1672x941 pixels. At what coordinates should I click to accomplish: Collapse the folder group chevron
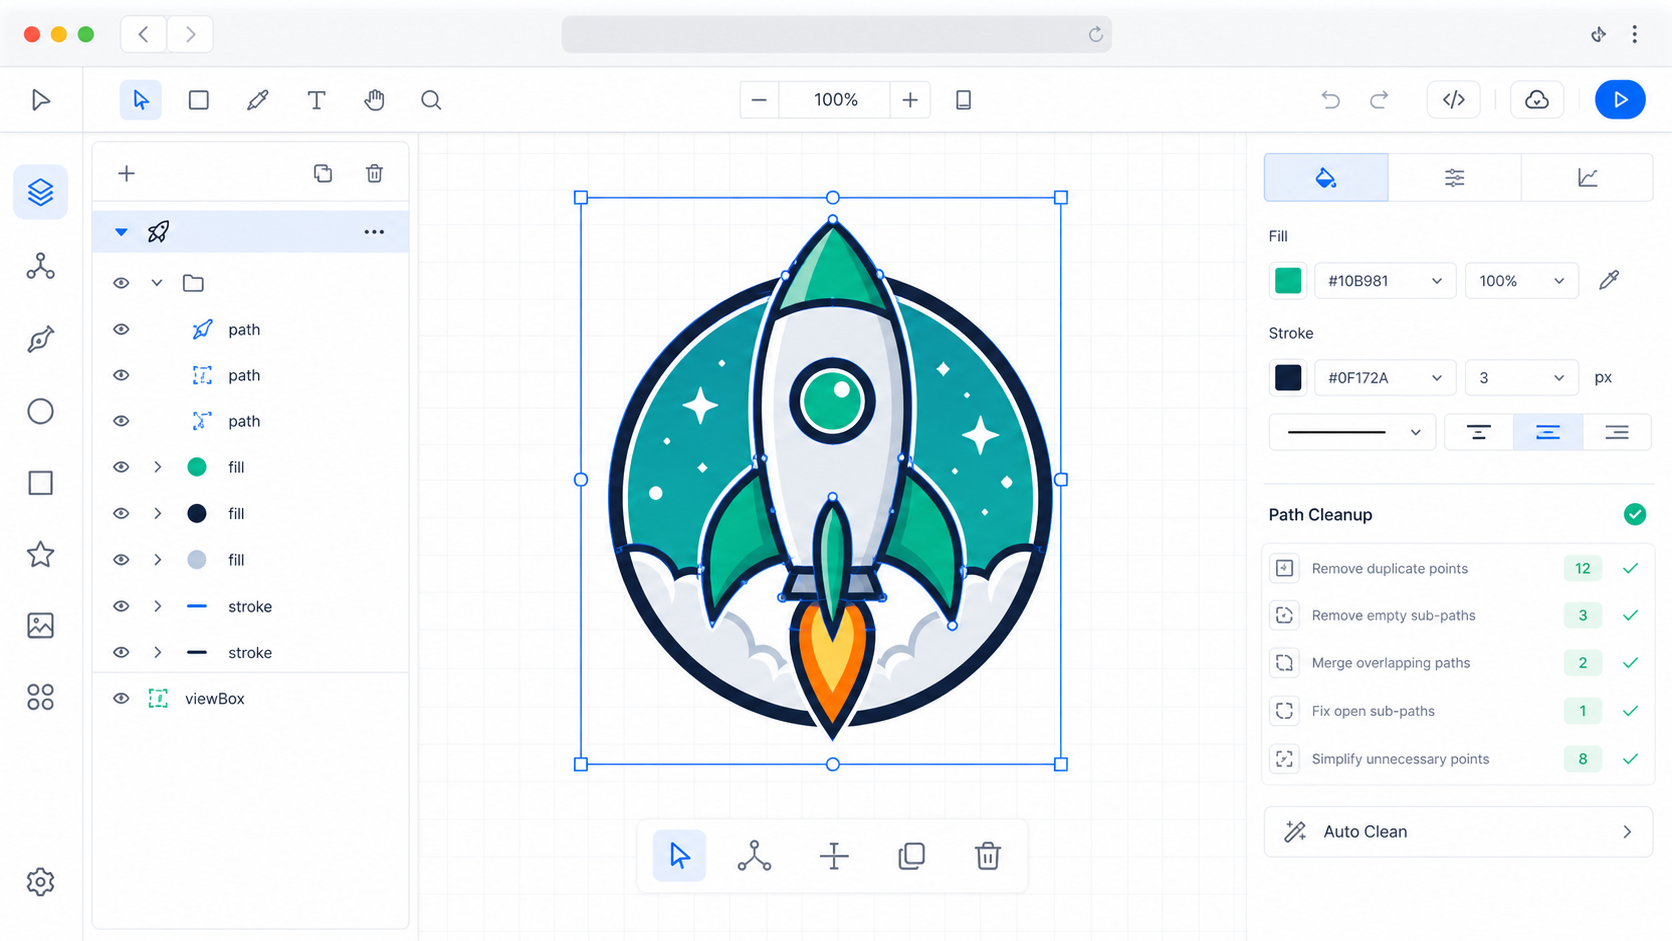tap(157, 283)
